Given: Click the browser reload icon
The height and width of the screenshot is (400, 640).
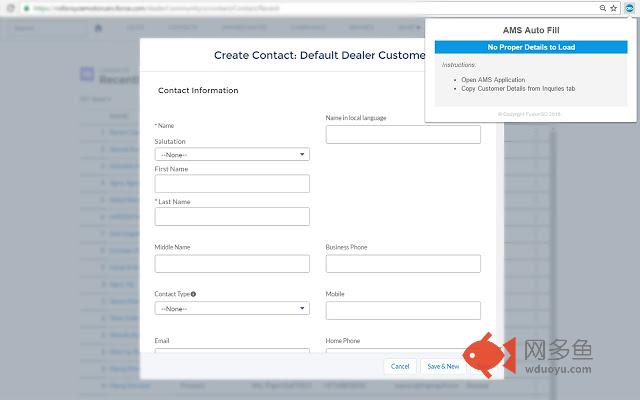Looking at the screenshot, I should coord(11,8).
